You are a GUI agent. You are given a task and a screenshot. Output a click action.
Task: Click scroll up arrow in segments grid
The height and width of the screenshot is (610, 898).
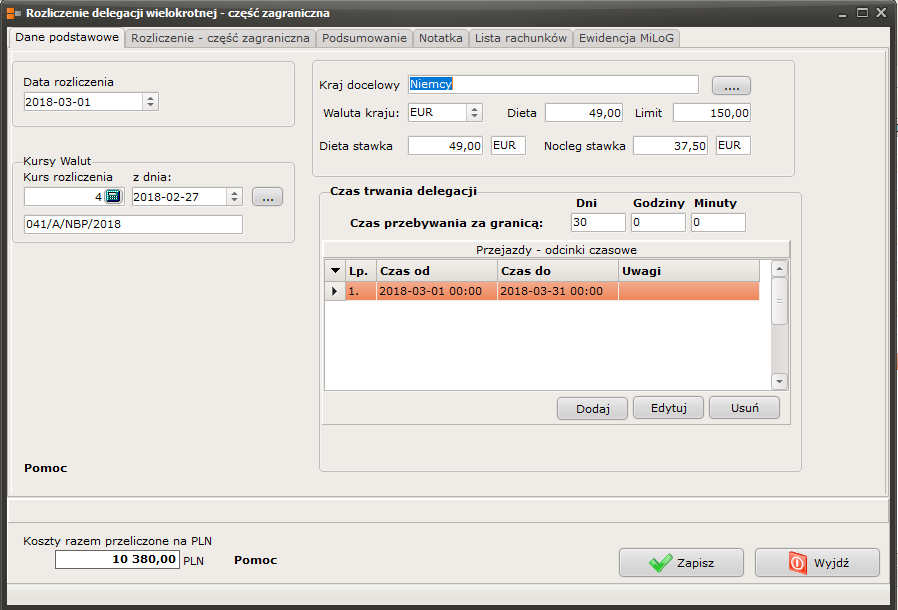[779, 269]
